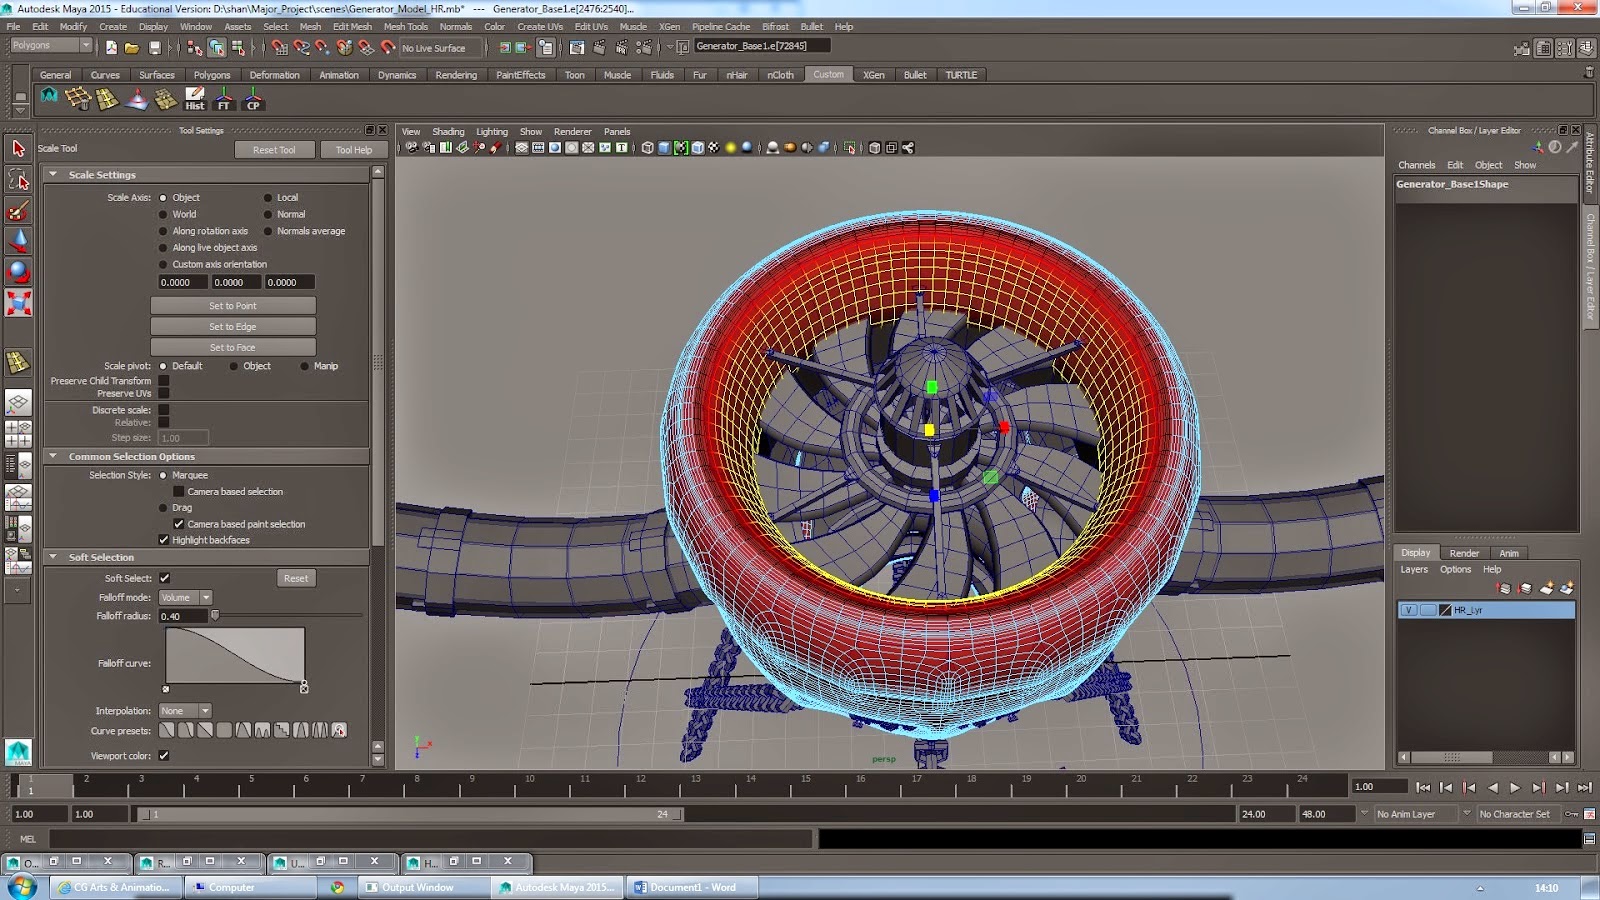Run the FT shelf button
Image resolution: width=1600 pixels, height=900 pixels.
click(224, 98)
